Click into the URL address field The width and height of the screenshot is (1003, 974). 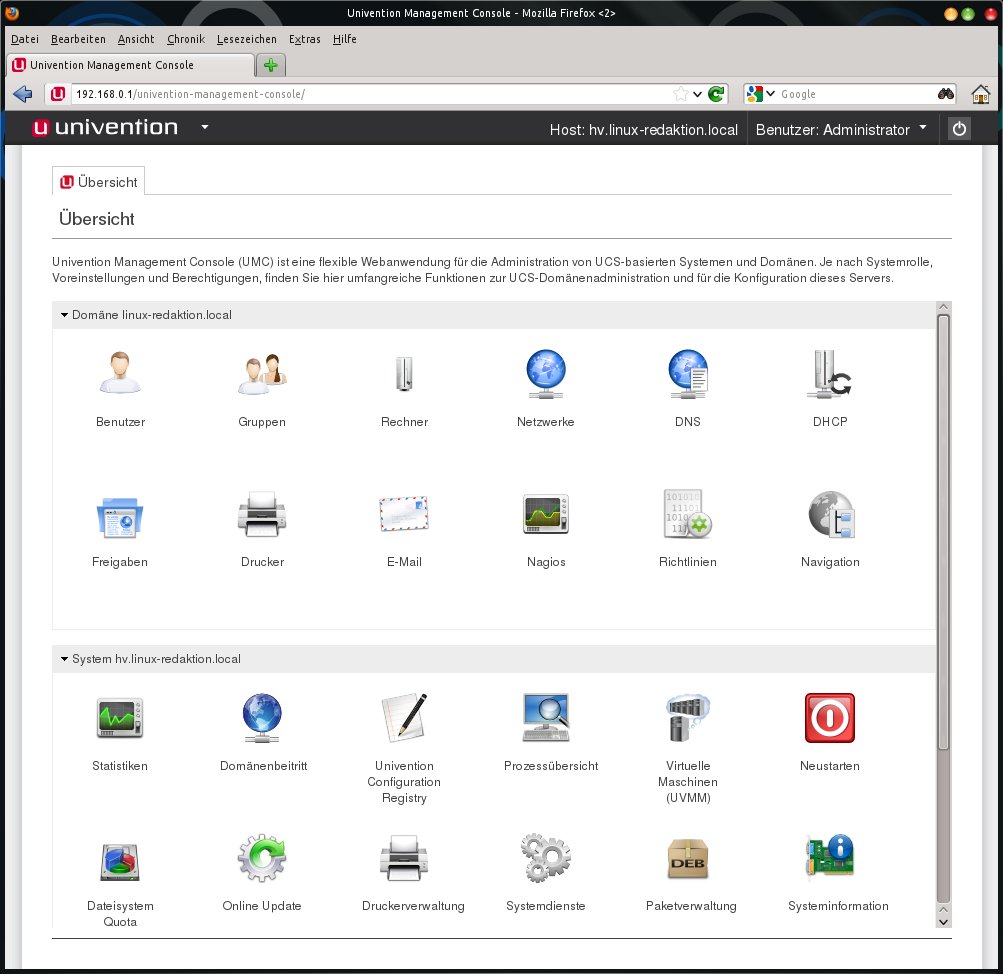[371, 94]
